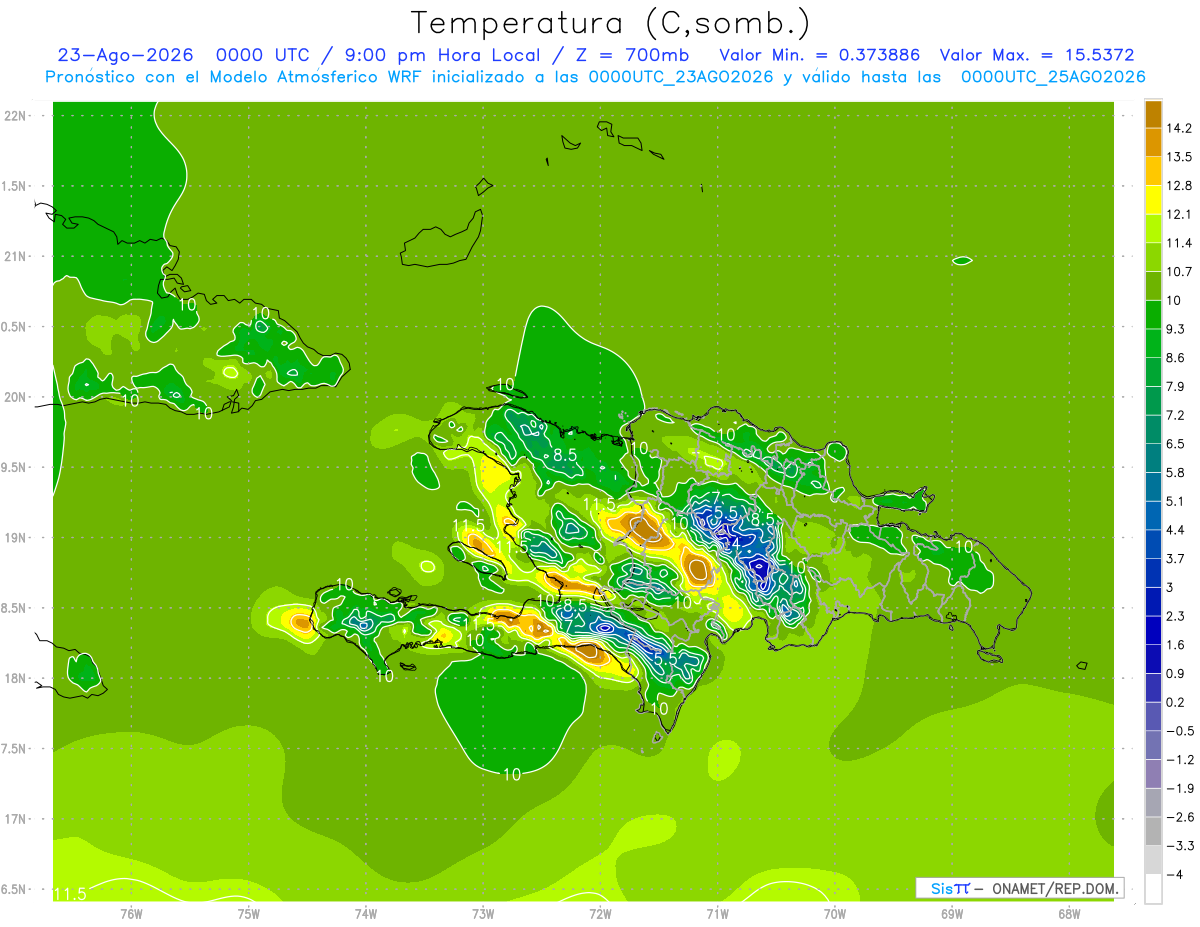The image size is (1200, 927).
Task: Select the gray segment between -2.6 and -3.3
Action: 1153,831
